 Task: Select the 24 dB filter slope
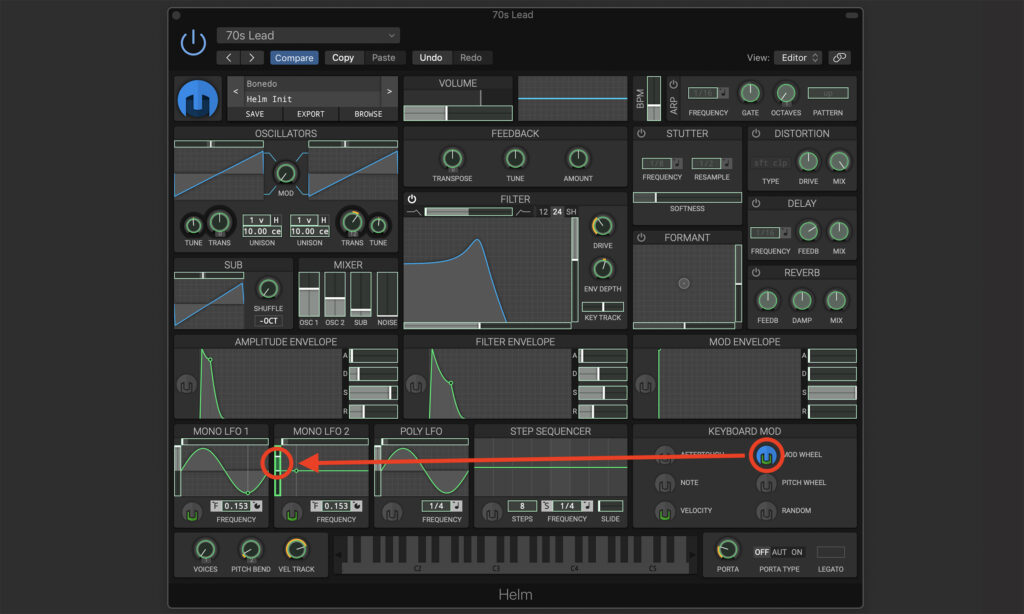point(557,212)
